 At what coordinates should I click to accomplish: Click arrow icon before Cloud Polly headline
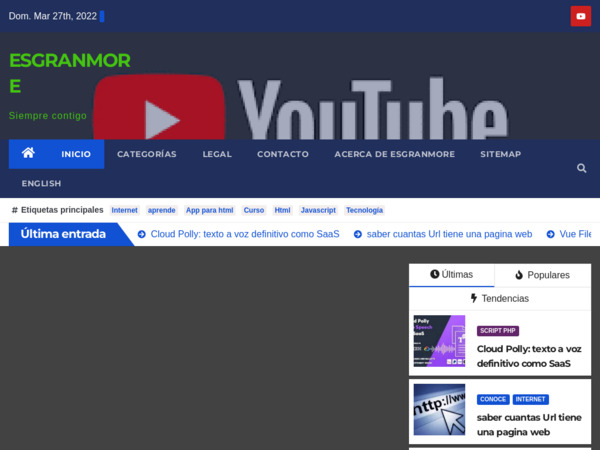click(x=142, y=234)
